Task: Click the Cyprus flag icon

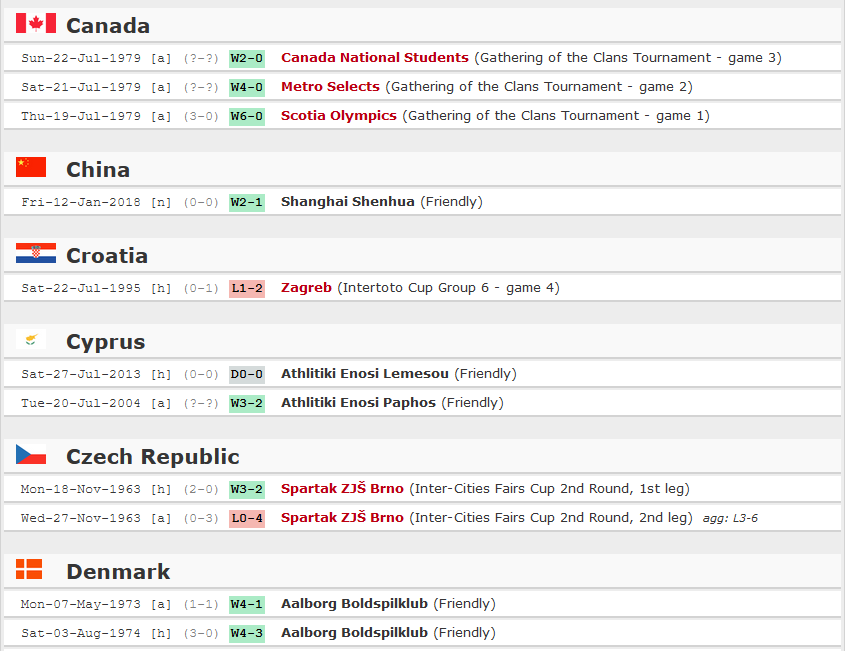Action: pyautogui.click(x=31, y=339)
